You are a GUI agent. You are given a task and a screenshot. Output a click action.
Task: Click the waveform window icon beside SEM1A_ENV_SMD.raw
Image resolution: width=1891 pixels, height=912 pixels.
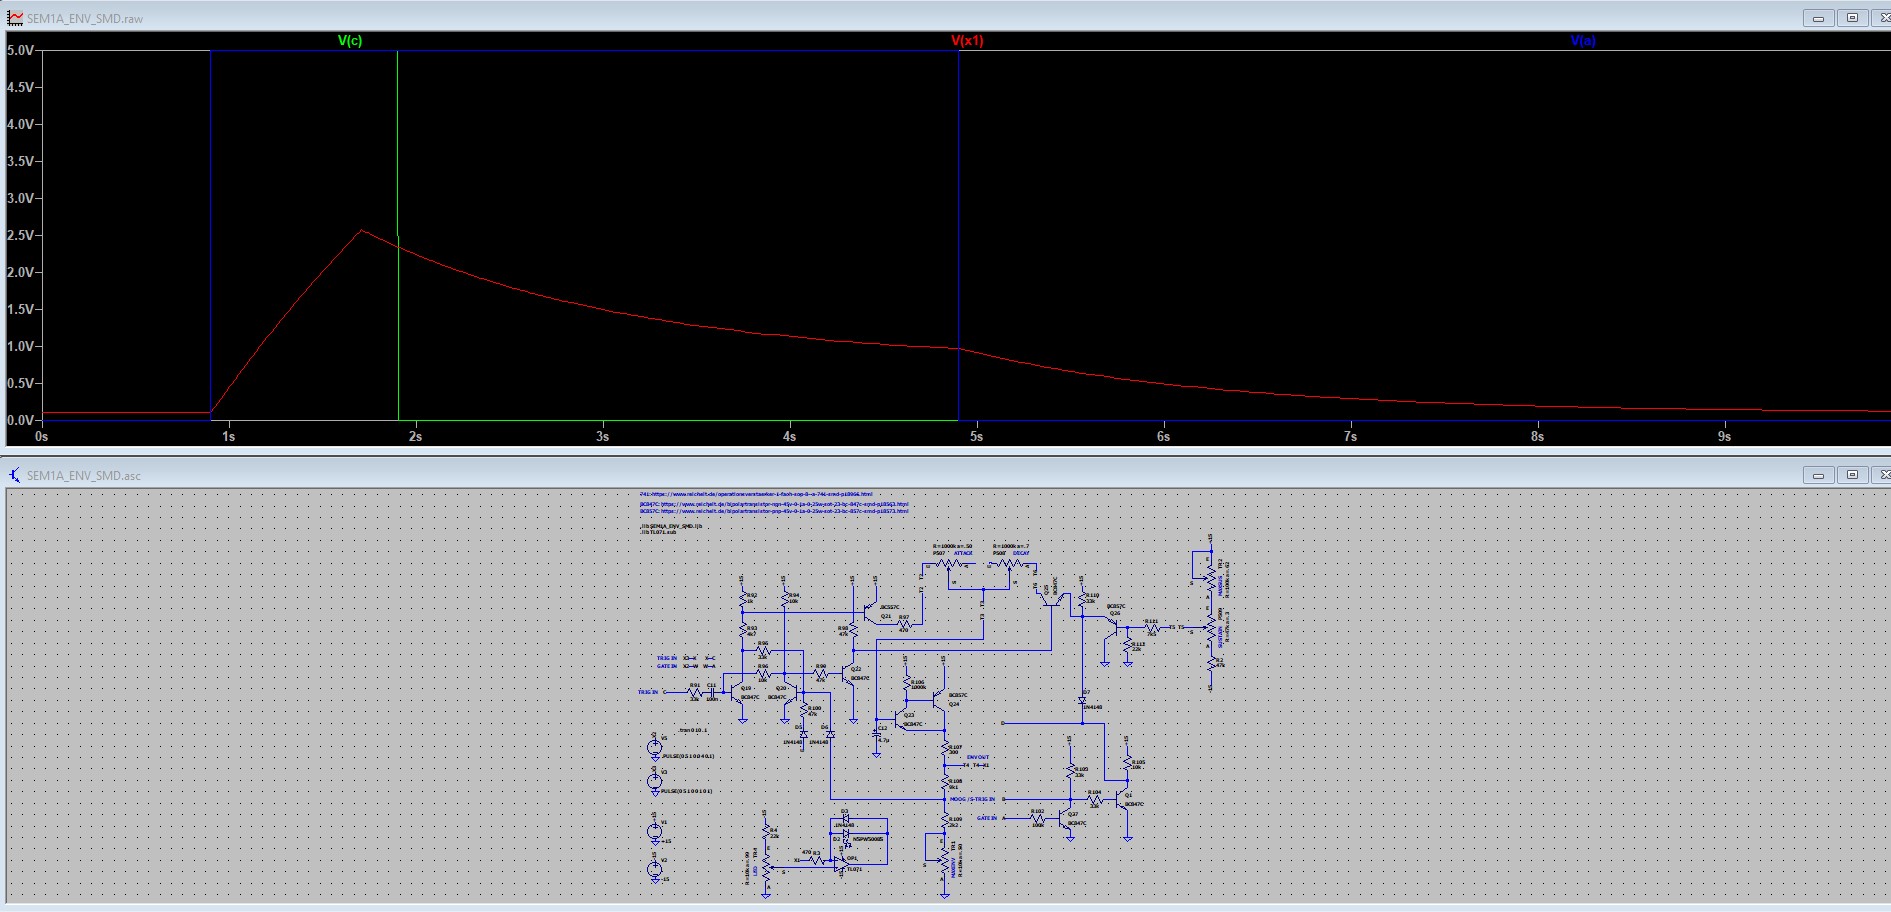point(14,18)
